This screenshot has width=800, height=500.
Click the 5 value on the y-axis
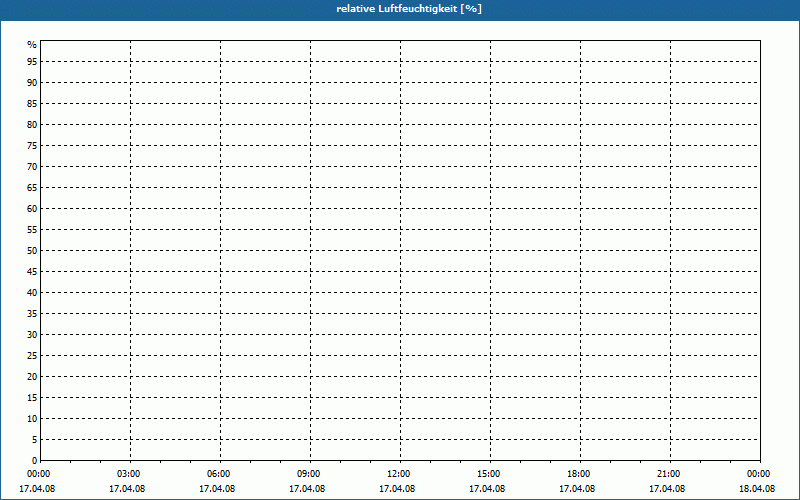pyautogui.click(x=34, y=440)
